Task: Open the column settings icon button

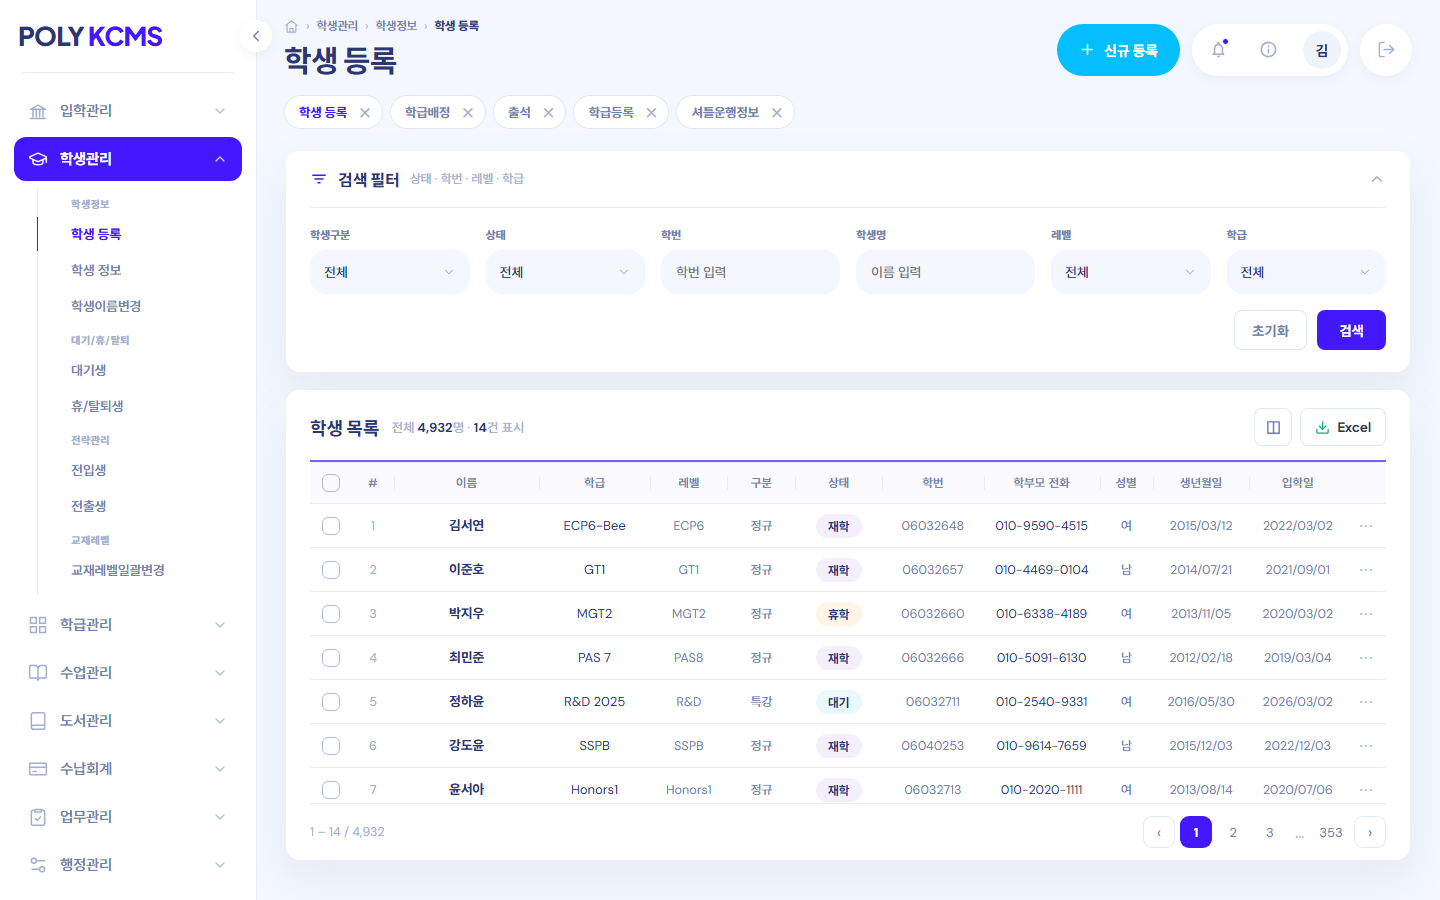Action: click(x=1273, y=427)
